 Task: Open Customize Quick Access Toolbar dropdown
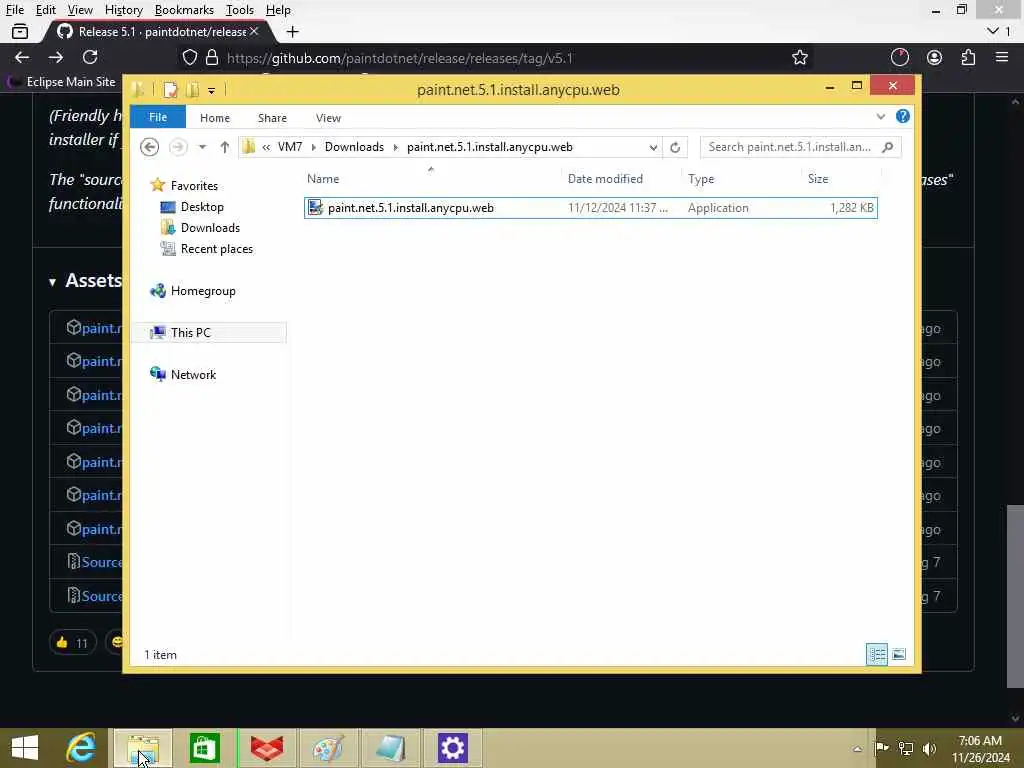(212, 90)
